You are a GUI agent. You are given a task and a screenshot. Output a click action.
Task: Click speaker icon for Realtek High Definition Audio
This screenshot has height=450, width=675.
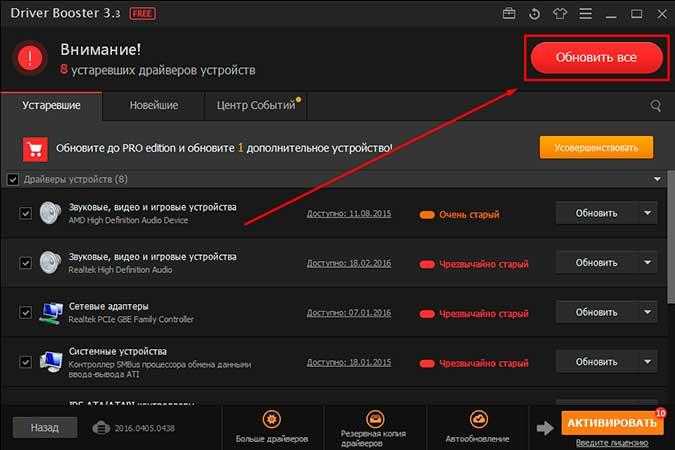pyautogui.click(x=50, y=262)
